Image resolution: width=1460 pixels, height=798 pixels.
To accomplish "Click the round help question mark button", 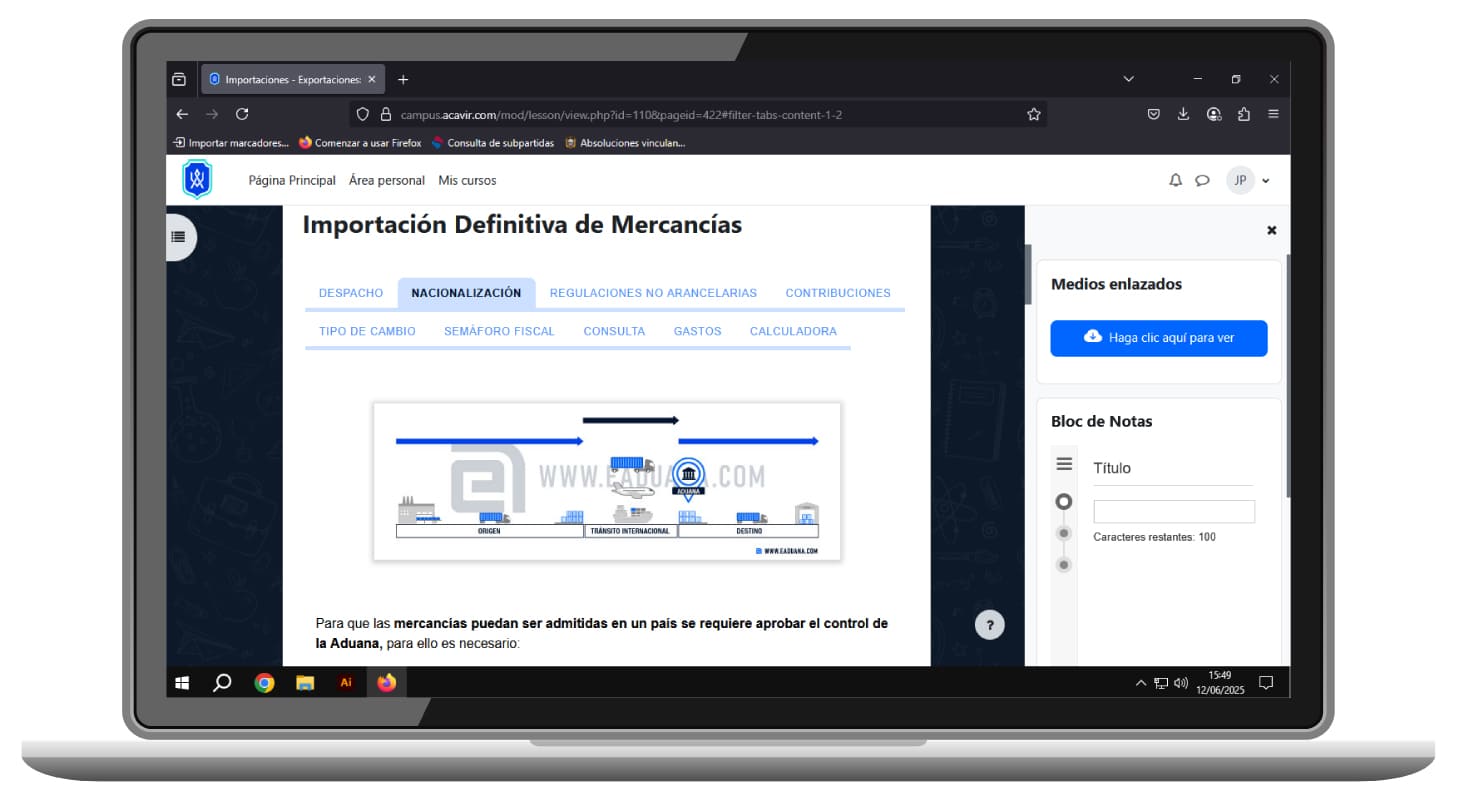I will point(989,626).
